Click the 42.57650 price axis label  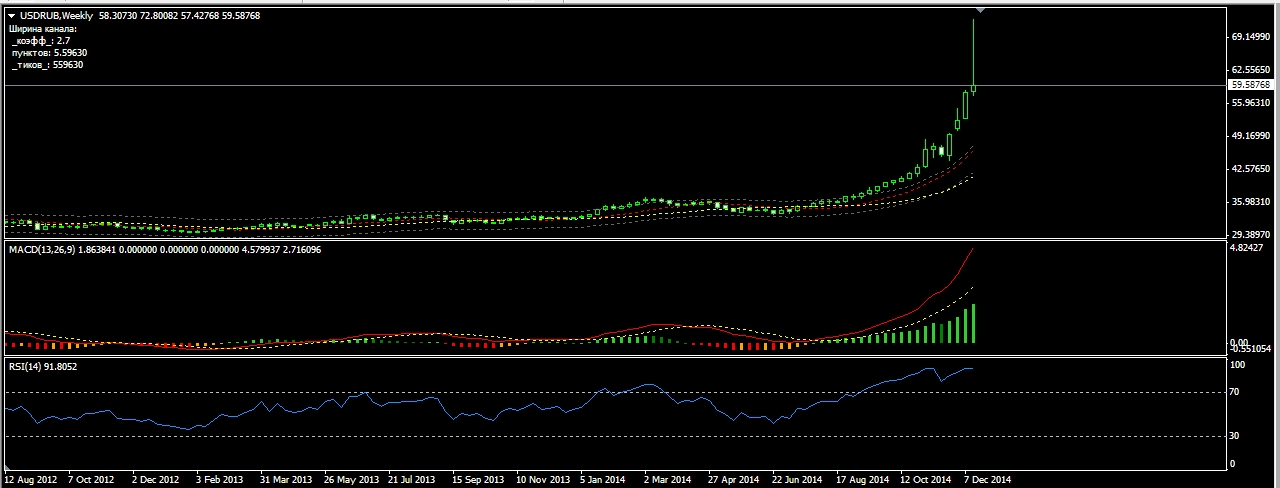point(1251,168)
